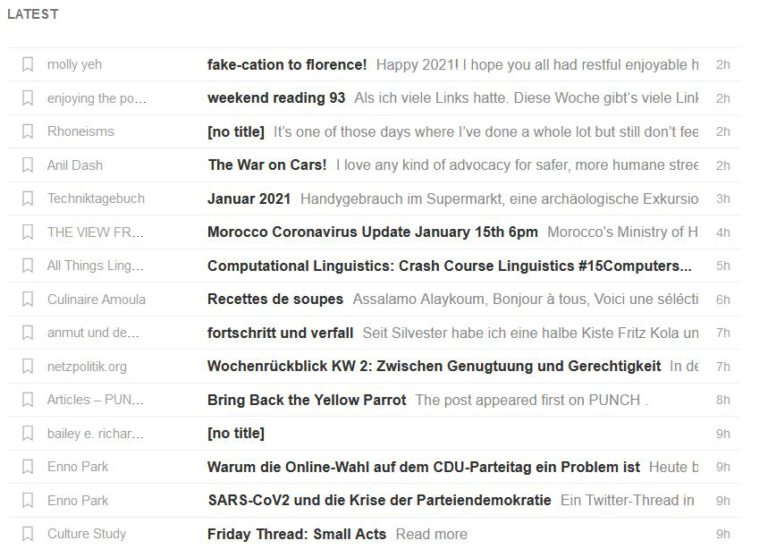
Task: Mark the SARS-CoV2 Enno Park article saved
Action: click(x=28, y=500)
